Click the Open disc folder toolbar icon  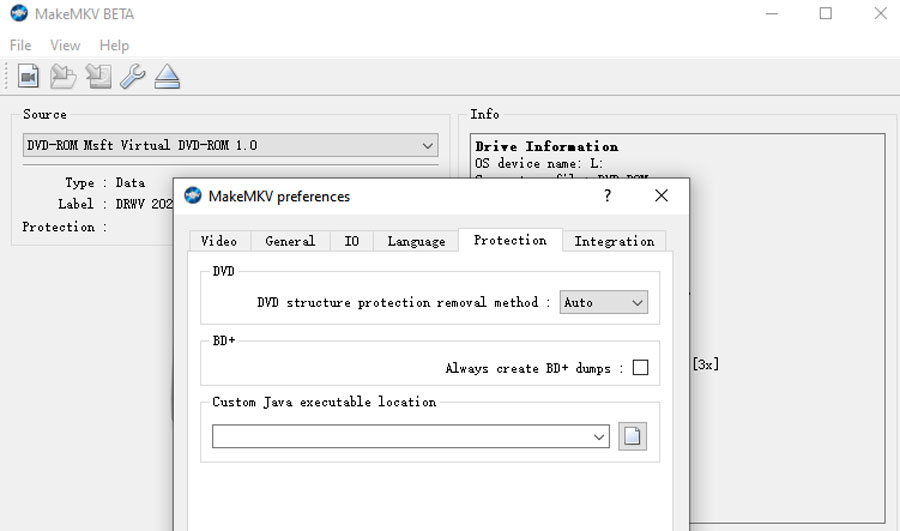click(63, 76)
